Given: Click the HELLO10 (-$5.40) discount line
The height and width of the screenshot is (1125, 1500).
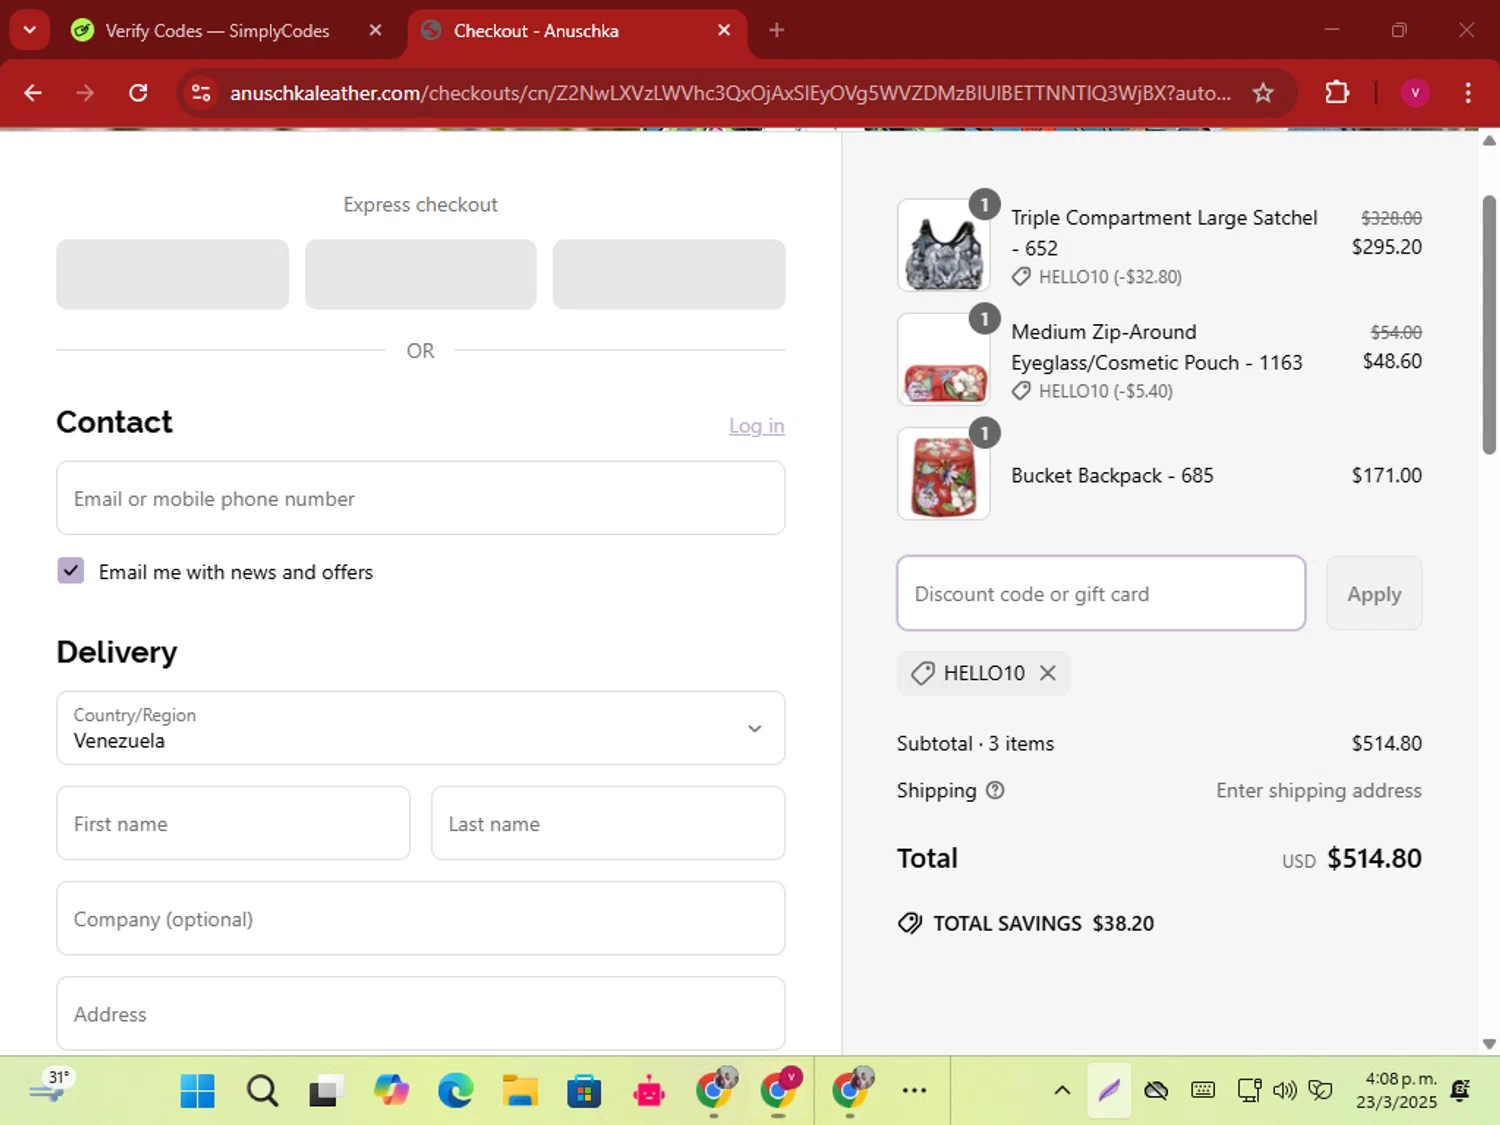Looking at the screenshot, I should [x=1092, y=391].
